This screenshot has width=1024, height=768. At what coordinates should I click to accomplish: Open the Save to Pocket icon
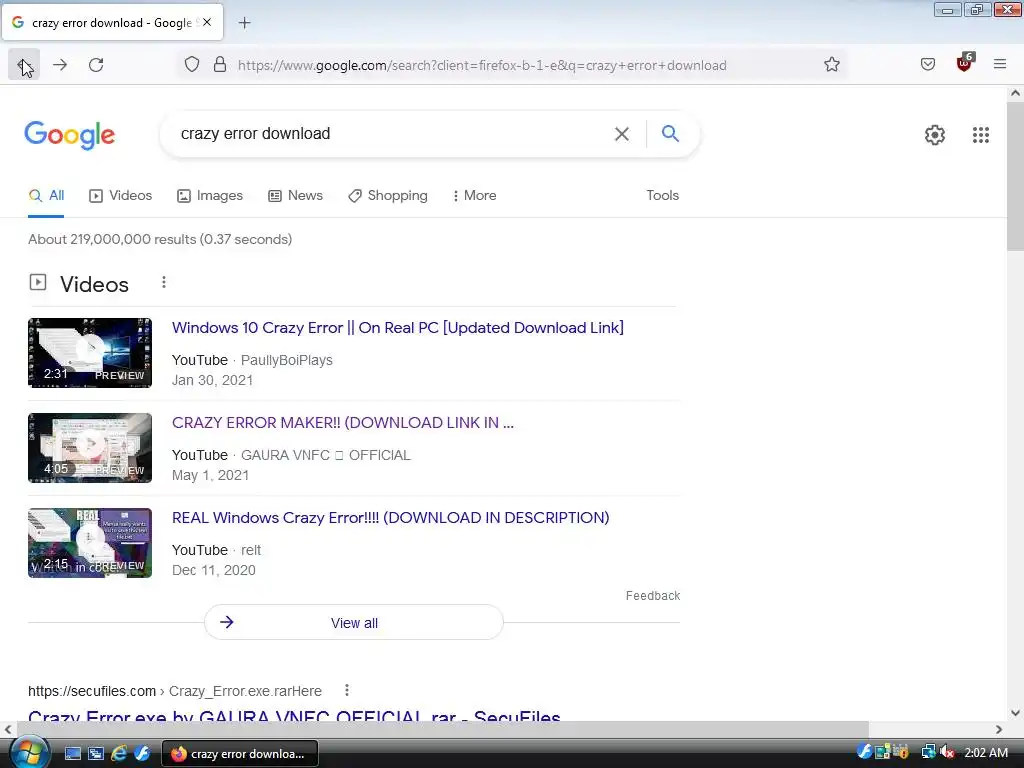click(927, 65)
